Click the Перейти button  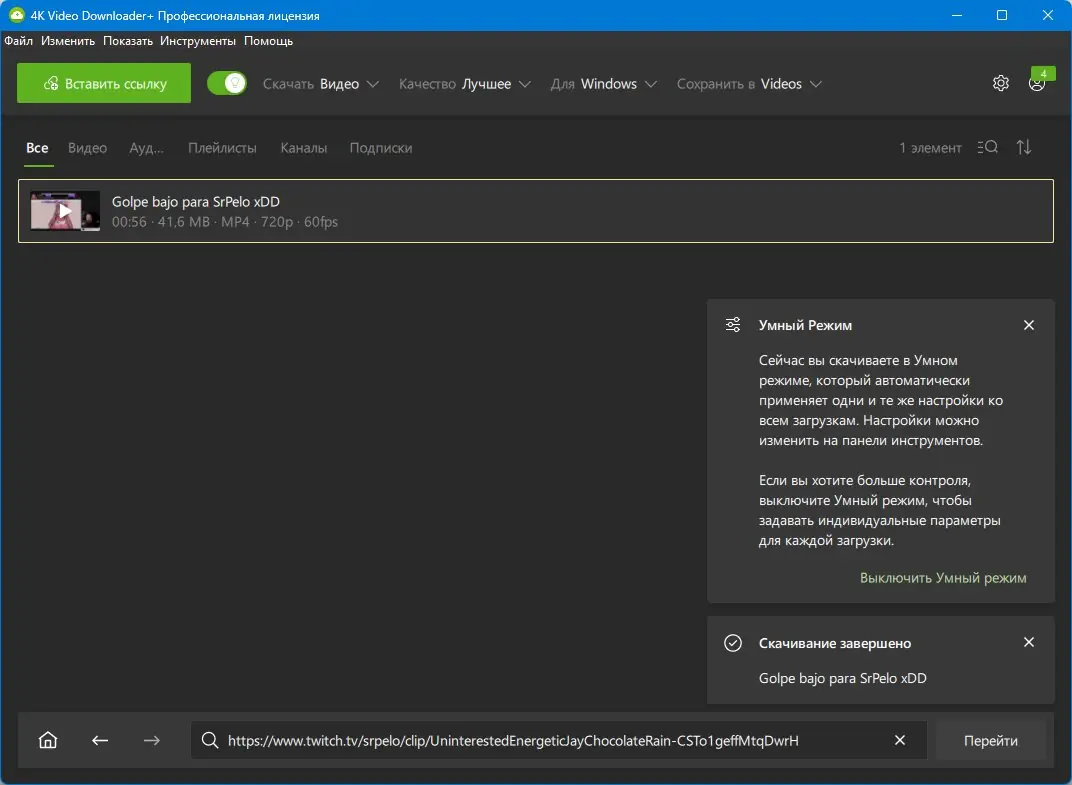click(991, 741)
